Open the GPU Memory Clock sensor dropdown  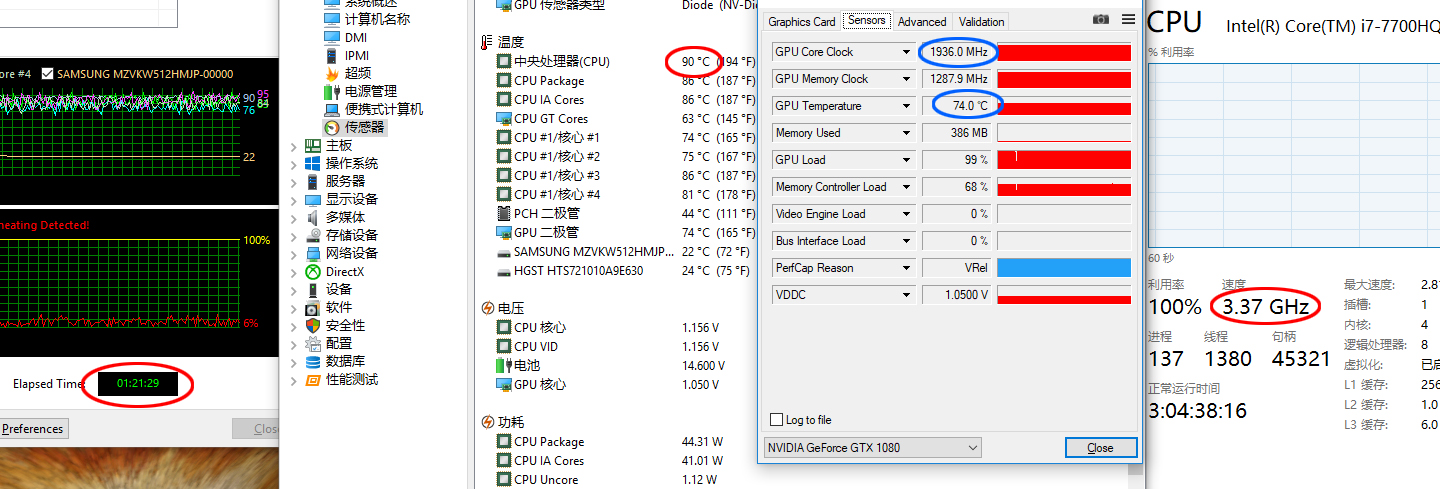click(x=907, y=79)
